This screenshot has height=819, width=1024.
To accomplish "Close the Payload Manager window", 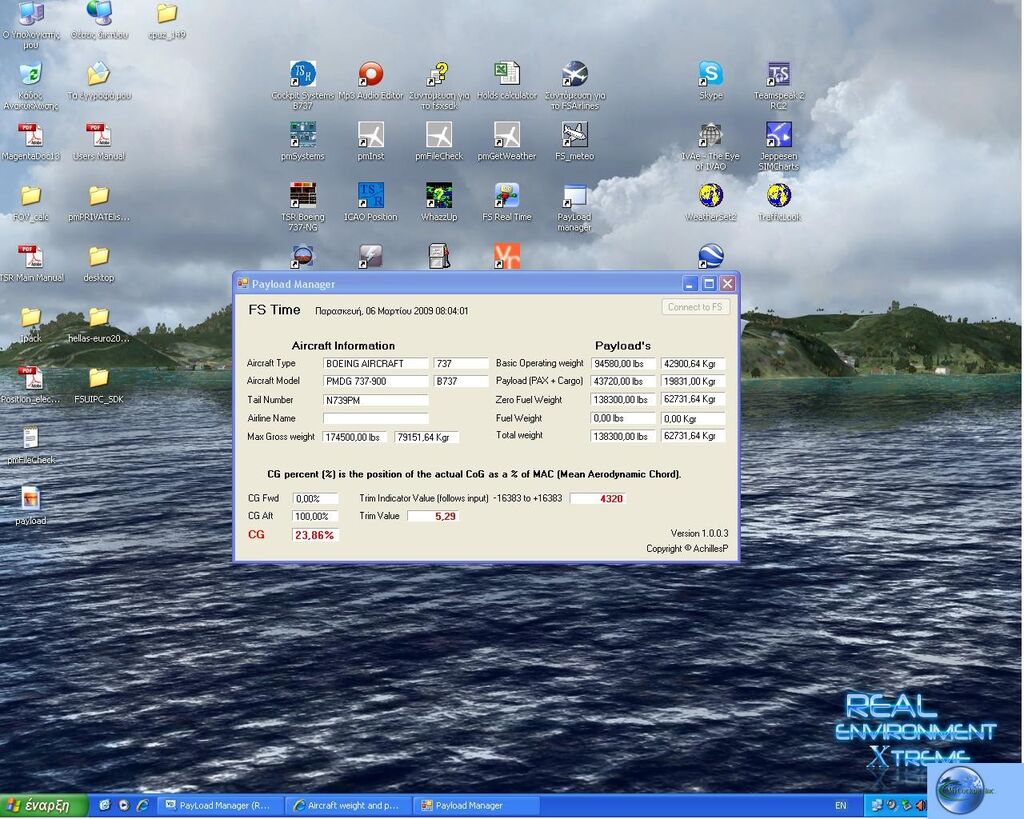I will click(727, 283).
